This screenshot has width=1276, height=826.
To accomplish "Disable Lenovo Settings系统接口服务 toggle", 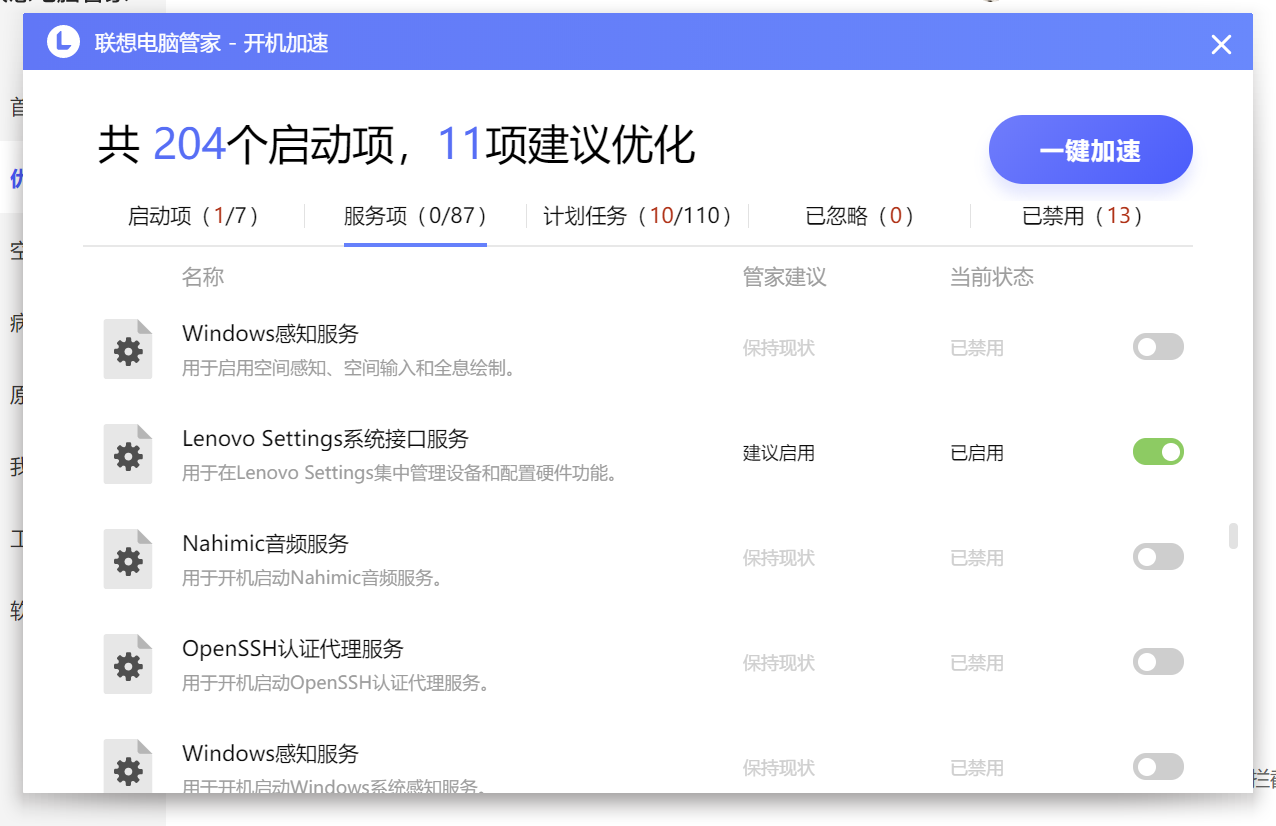I will click(x=1158, y=452).
